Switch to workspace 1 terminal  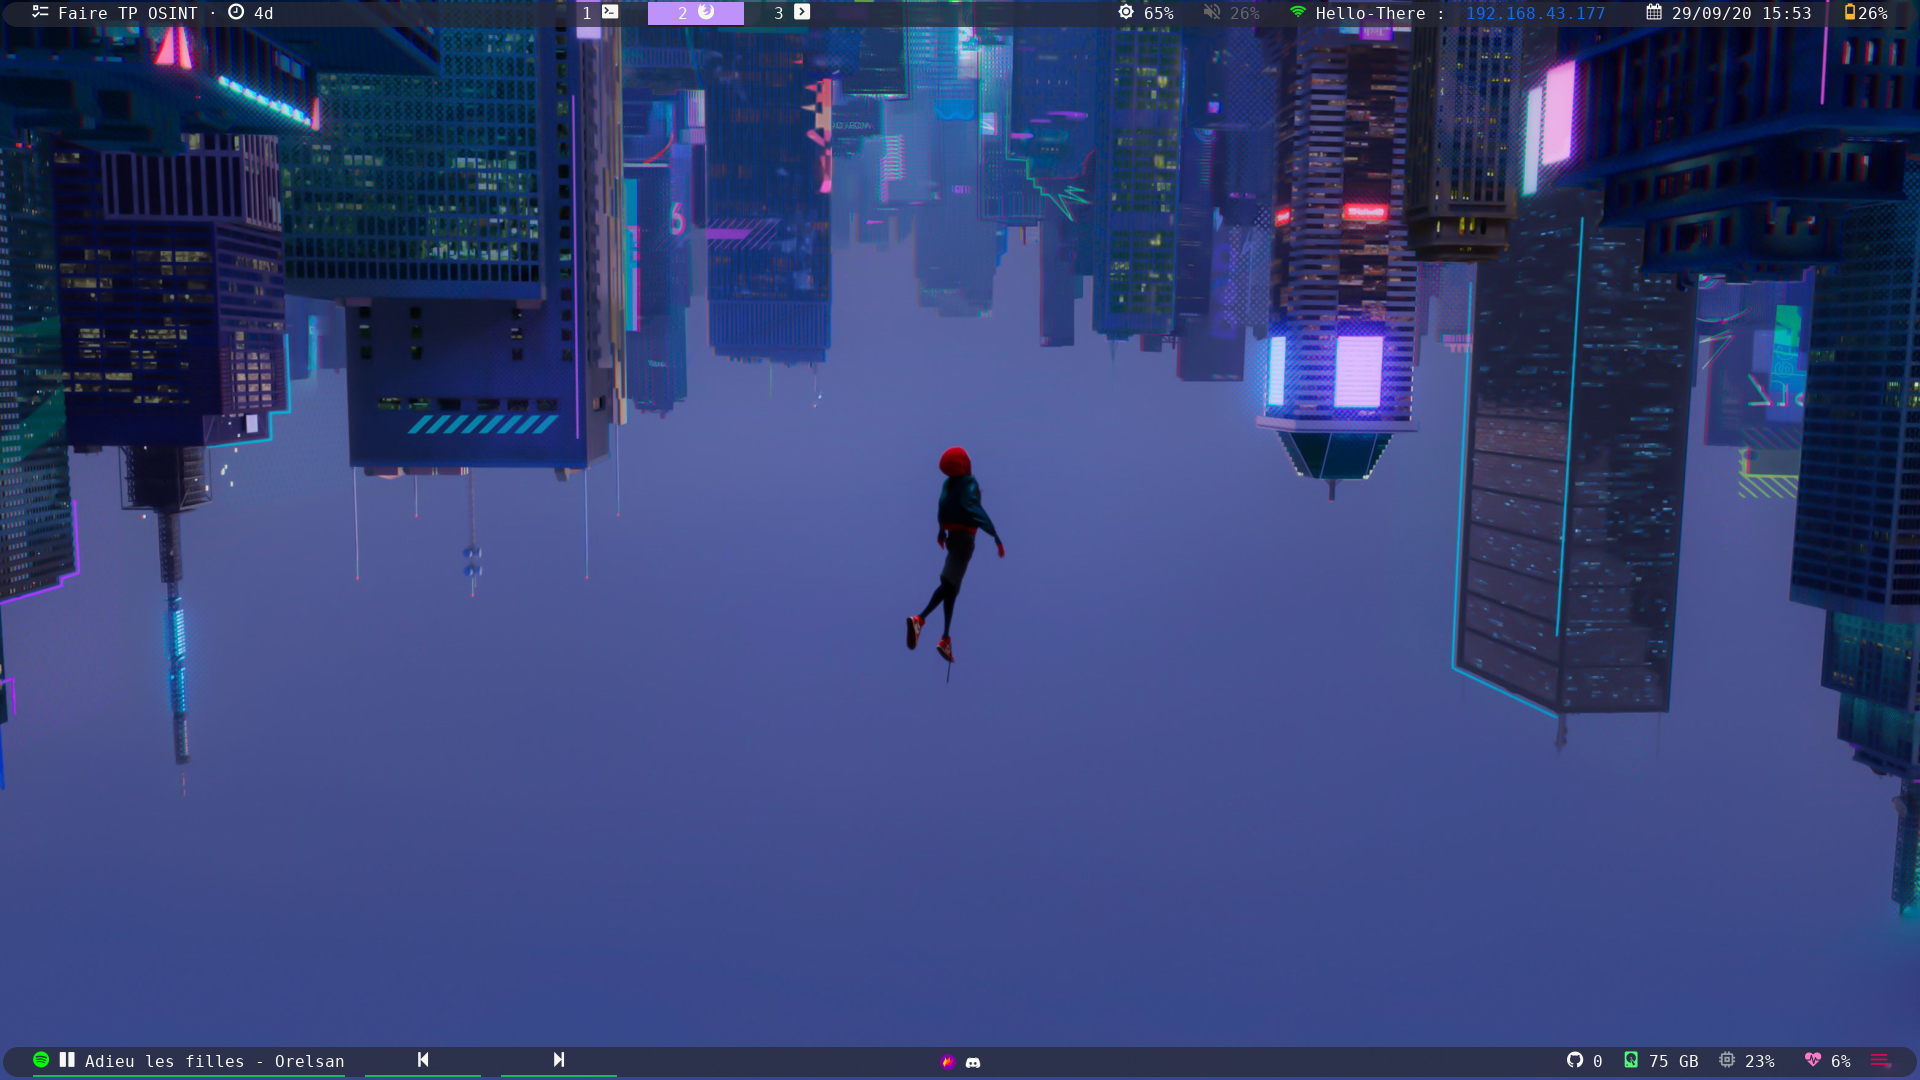599,13
